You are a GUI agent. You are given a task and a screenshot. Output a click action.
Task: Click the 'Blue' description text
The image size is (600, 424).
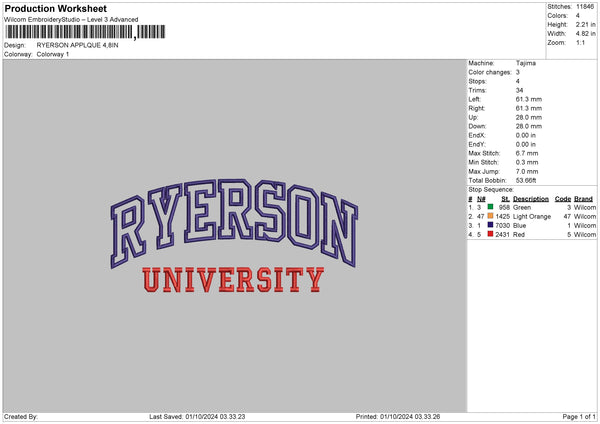[x=520, y=225]
